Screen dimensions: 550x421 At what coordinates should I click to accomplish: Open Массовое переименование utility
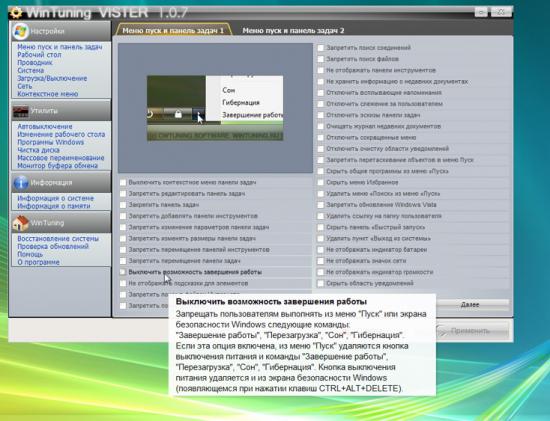(x=61, y=158)
